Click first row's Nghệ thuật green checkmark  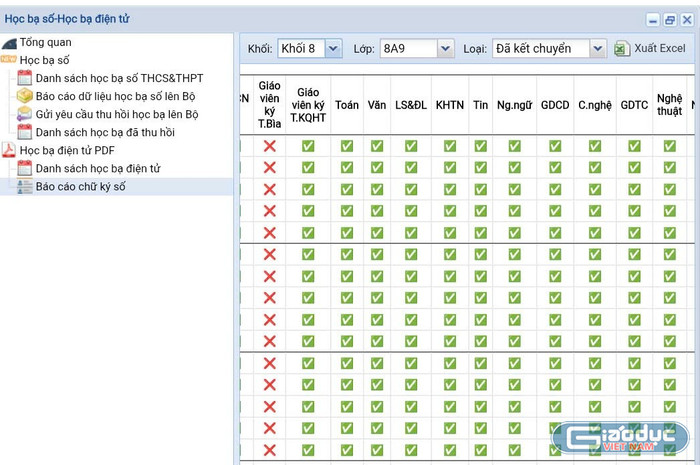(x=669, y=146)
